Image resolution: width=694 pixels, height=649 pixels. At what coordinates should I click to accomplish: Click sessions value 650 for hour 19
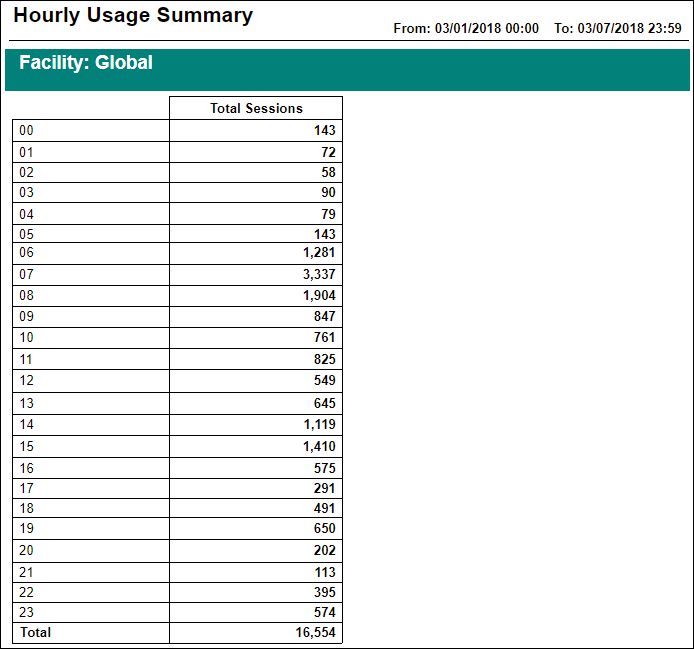pos(325,528)
